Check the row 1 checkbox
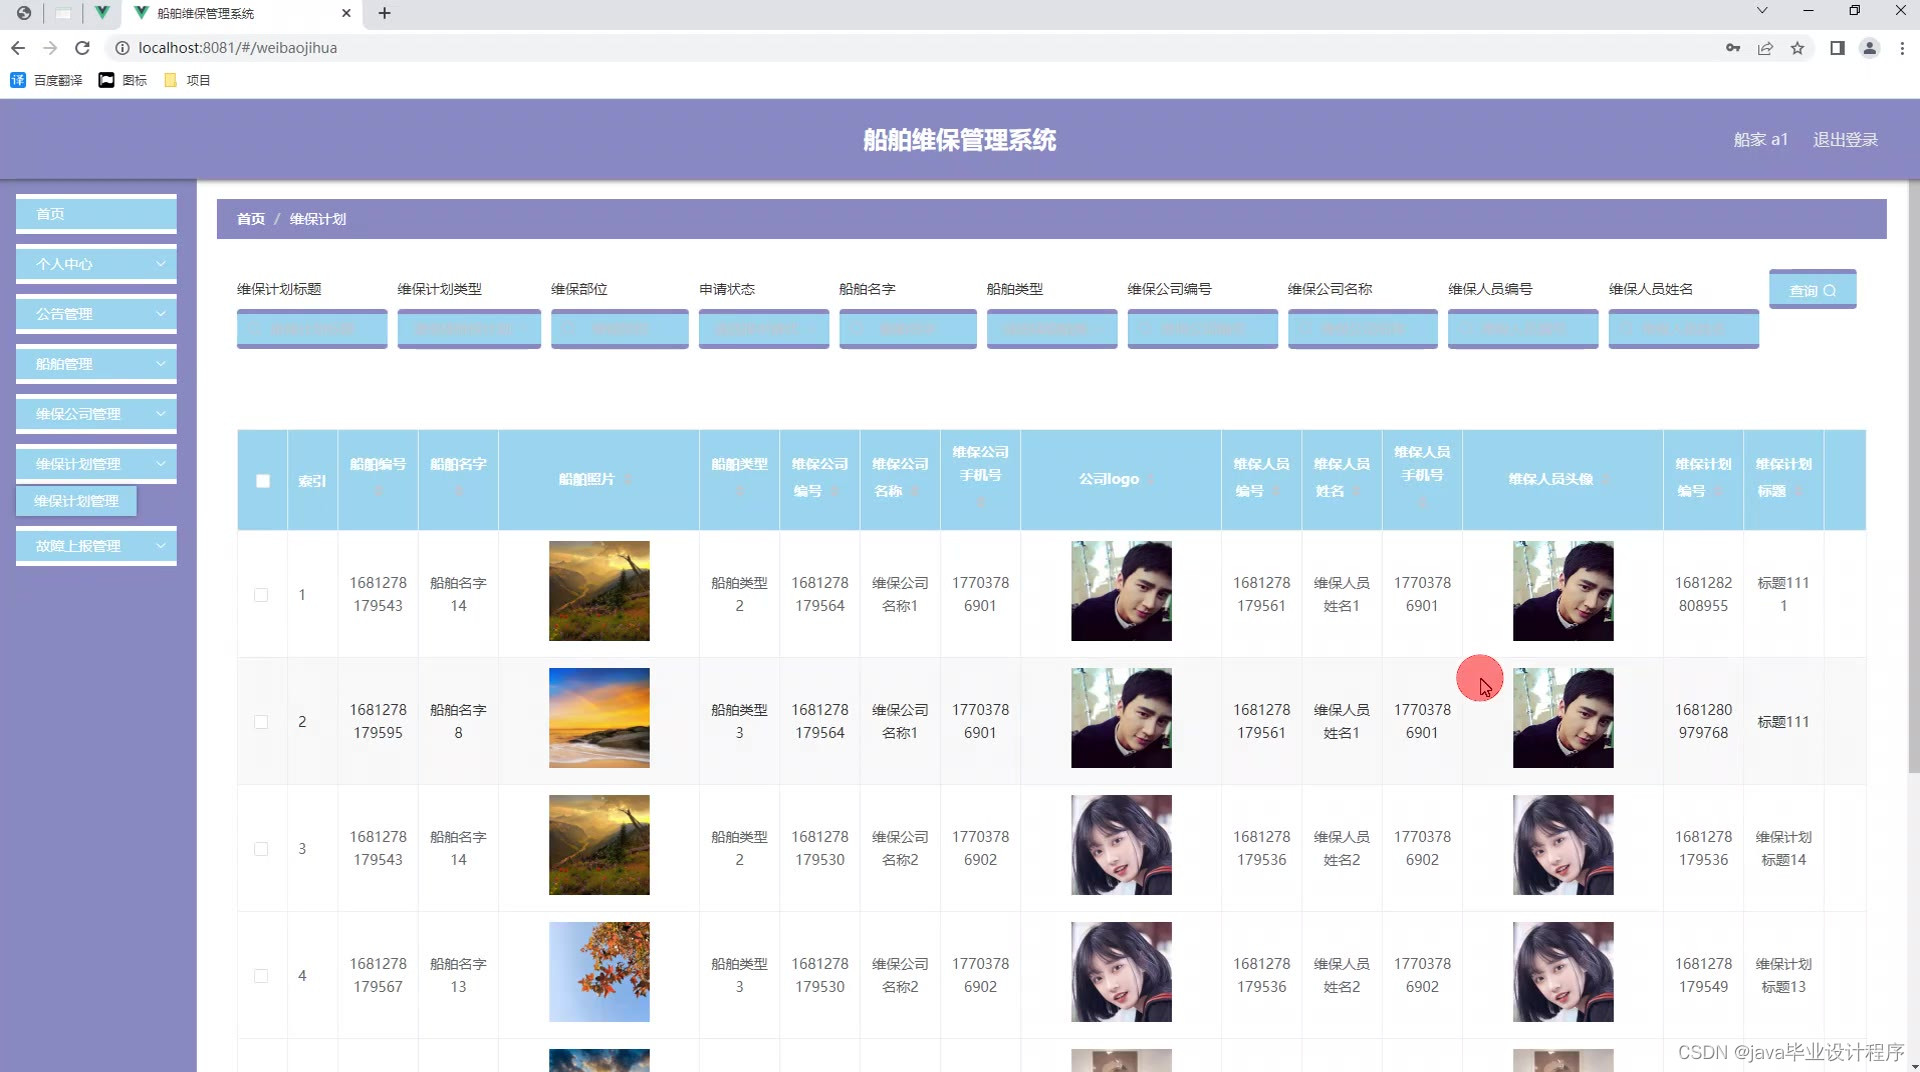Viewport: 1920px width, 1072px height. point(261,595)
